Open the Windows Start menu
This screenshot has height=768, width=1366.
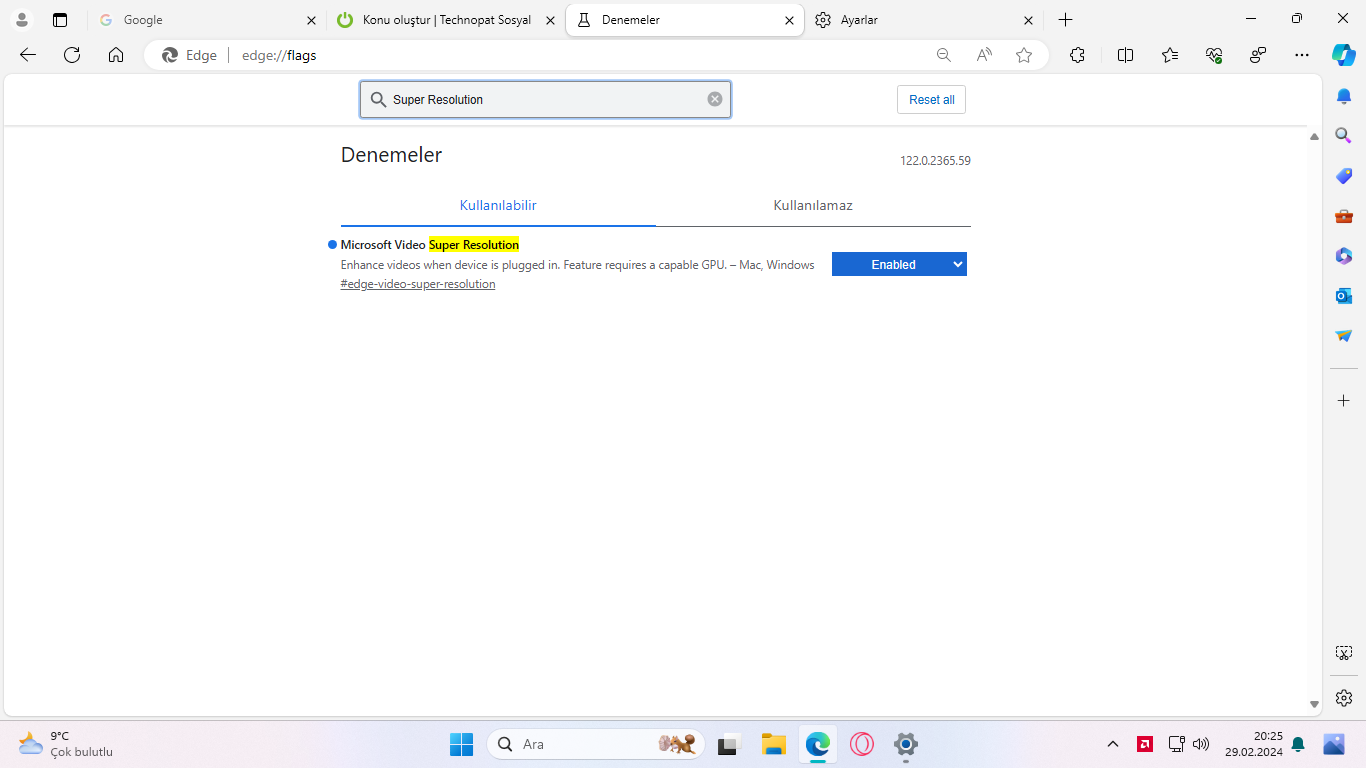coord(461,744)
